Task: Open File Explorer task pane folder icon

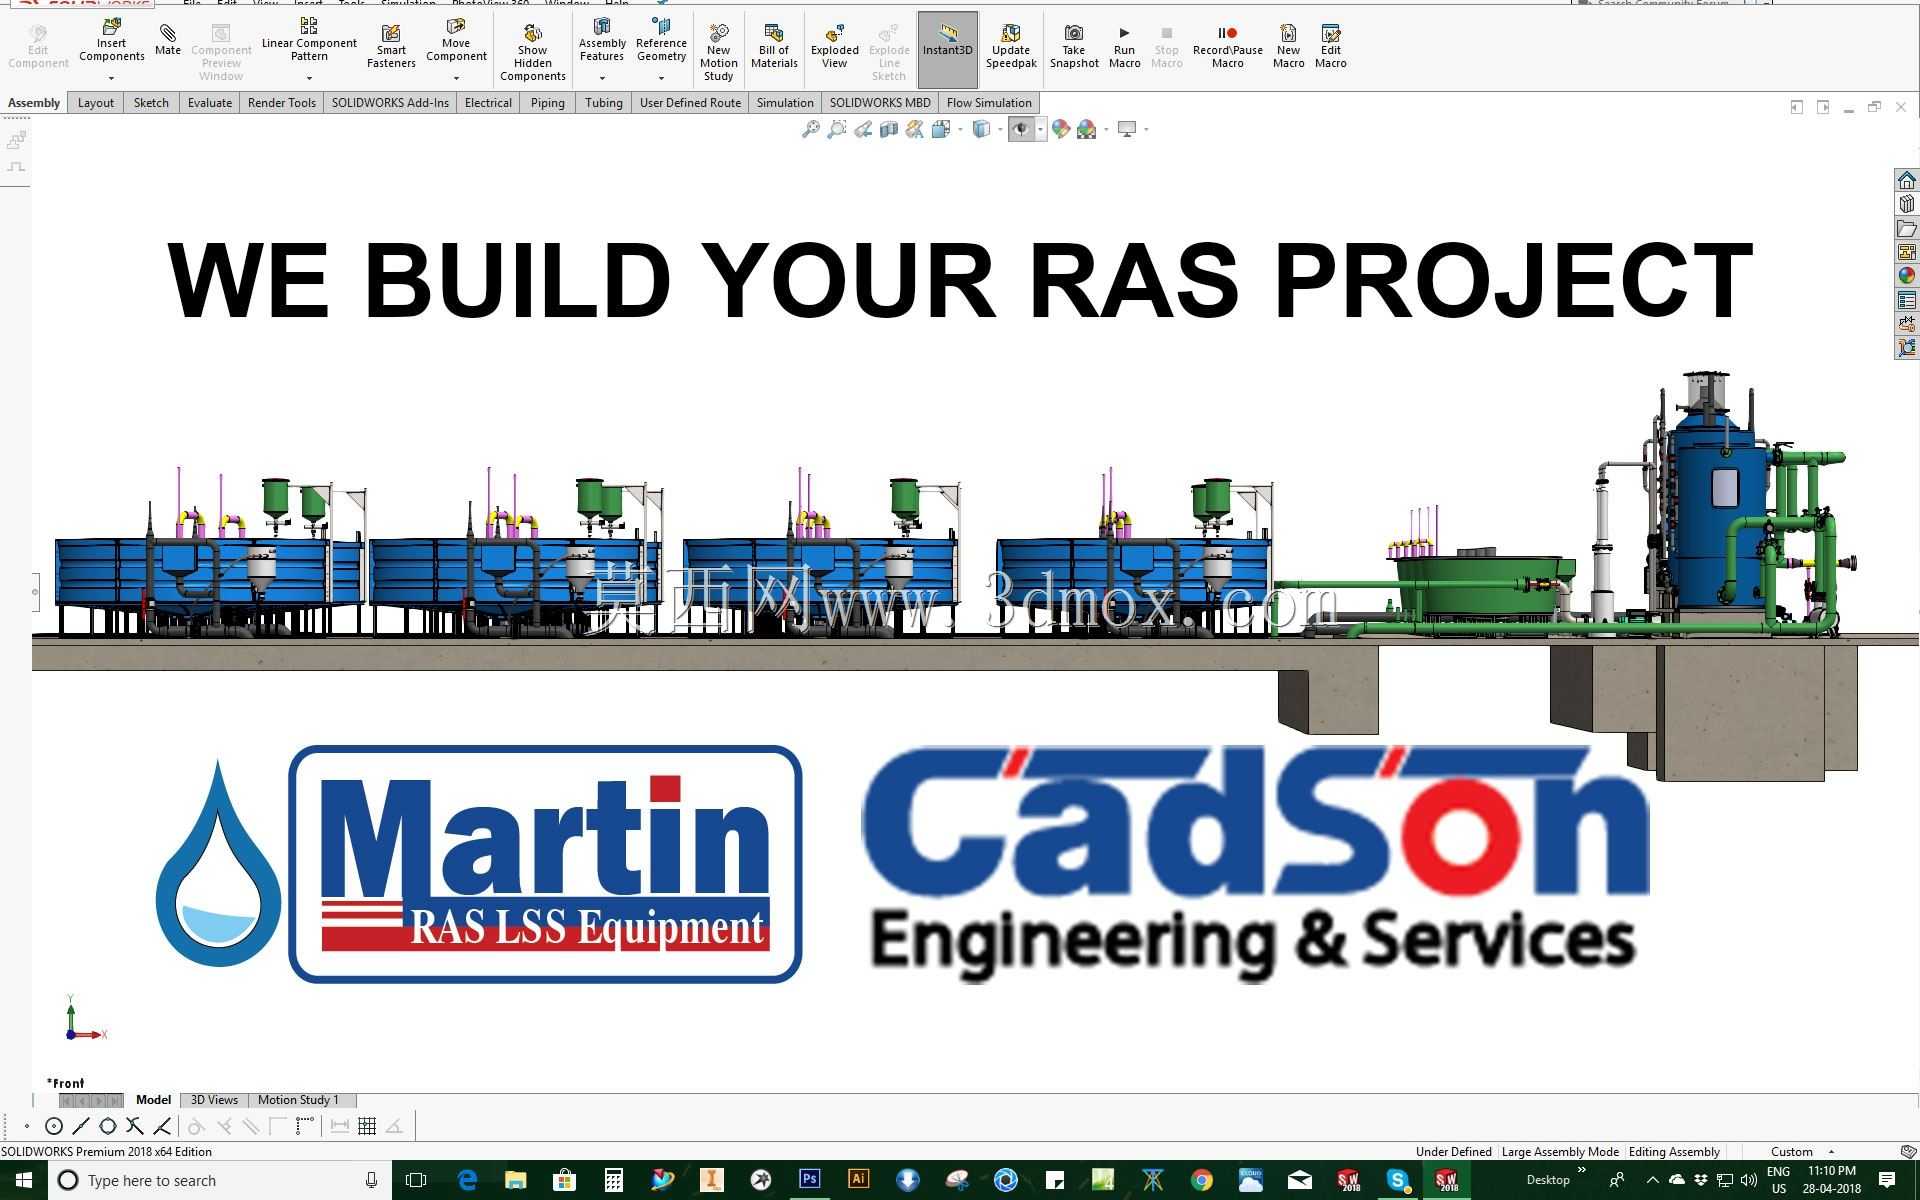Action: (x=1906, y=228)
